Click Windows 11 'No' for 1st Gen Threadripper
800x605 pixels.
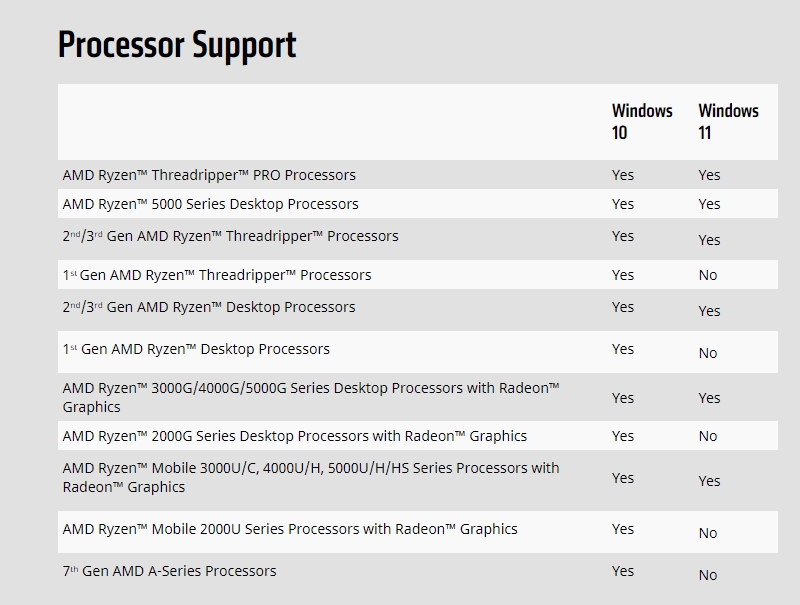708,275
